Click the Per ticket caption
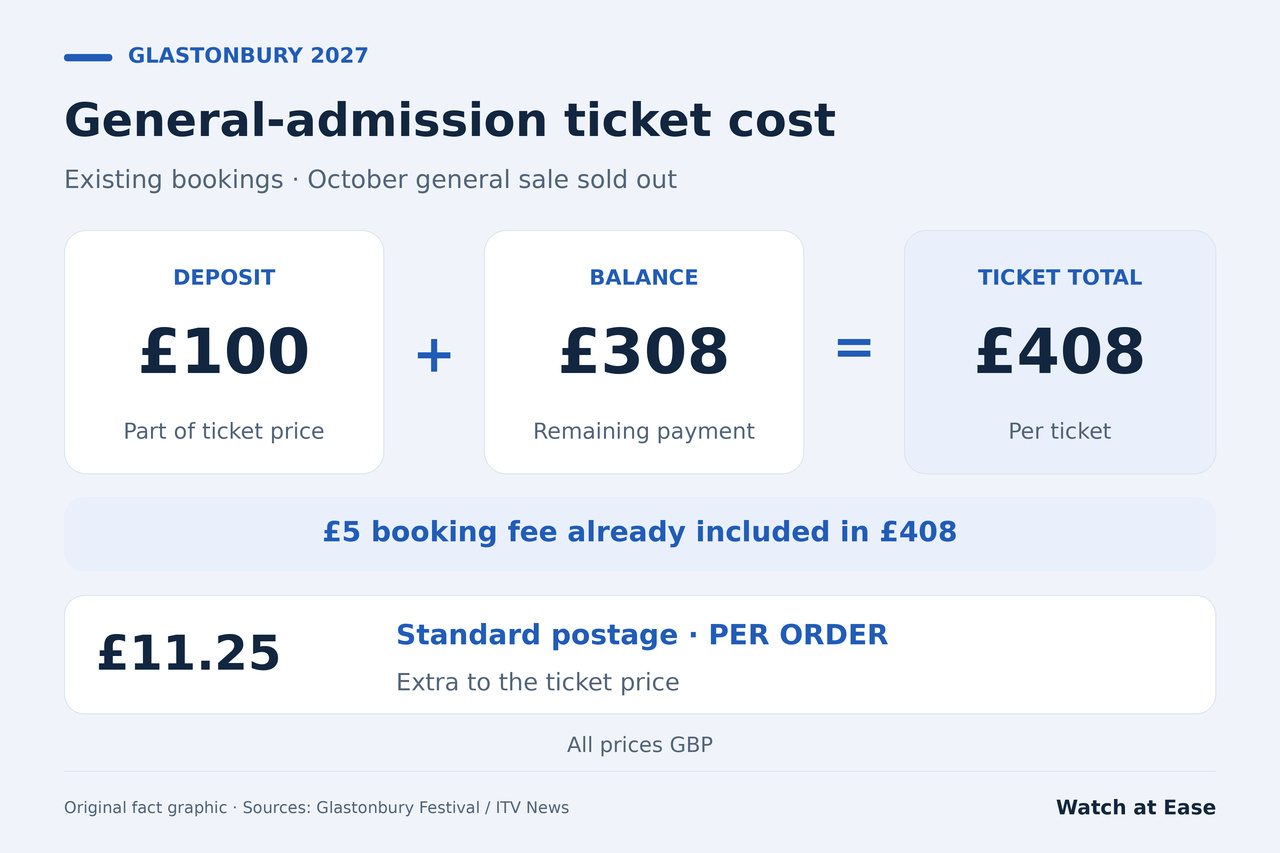 1060,431
